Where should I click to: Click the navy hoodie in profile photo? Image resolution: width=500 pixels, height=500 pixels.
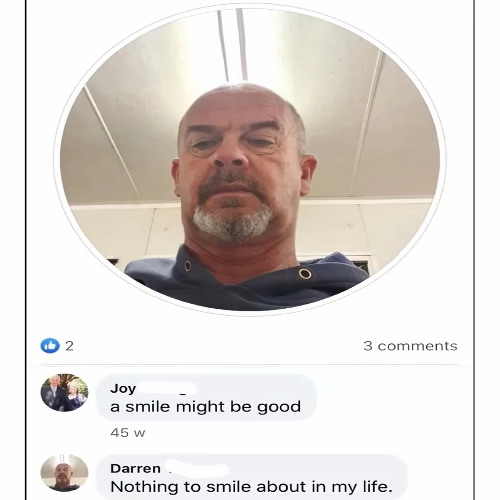point(248,283)
